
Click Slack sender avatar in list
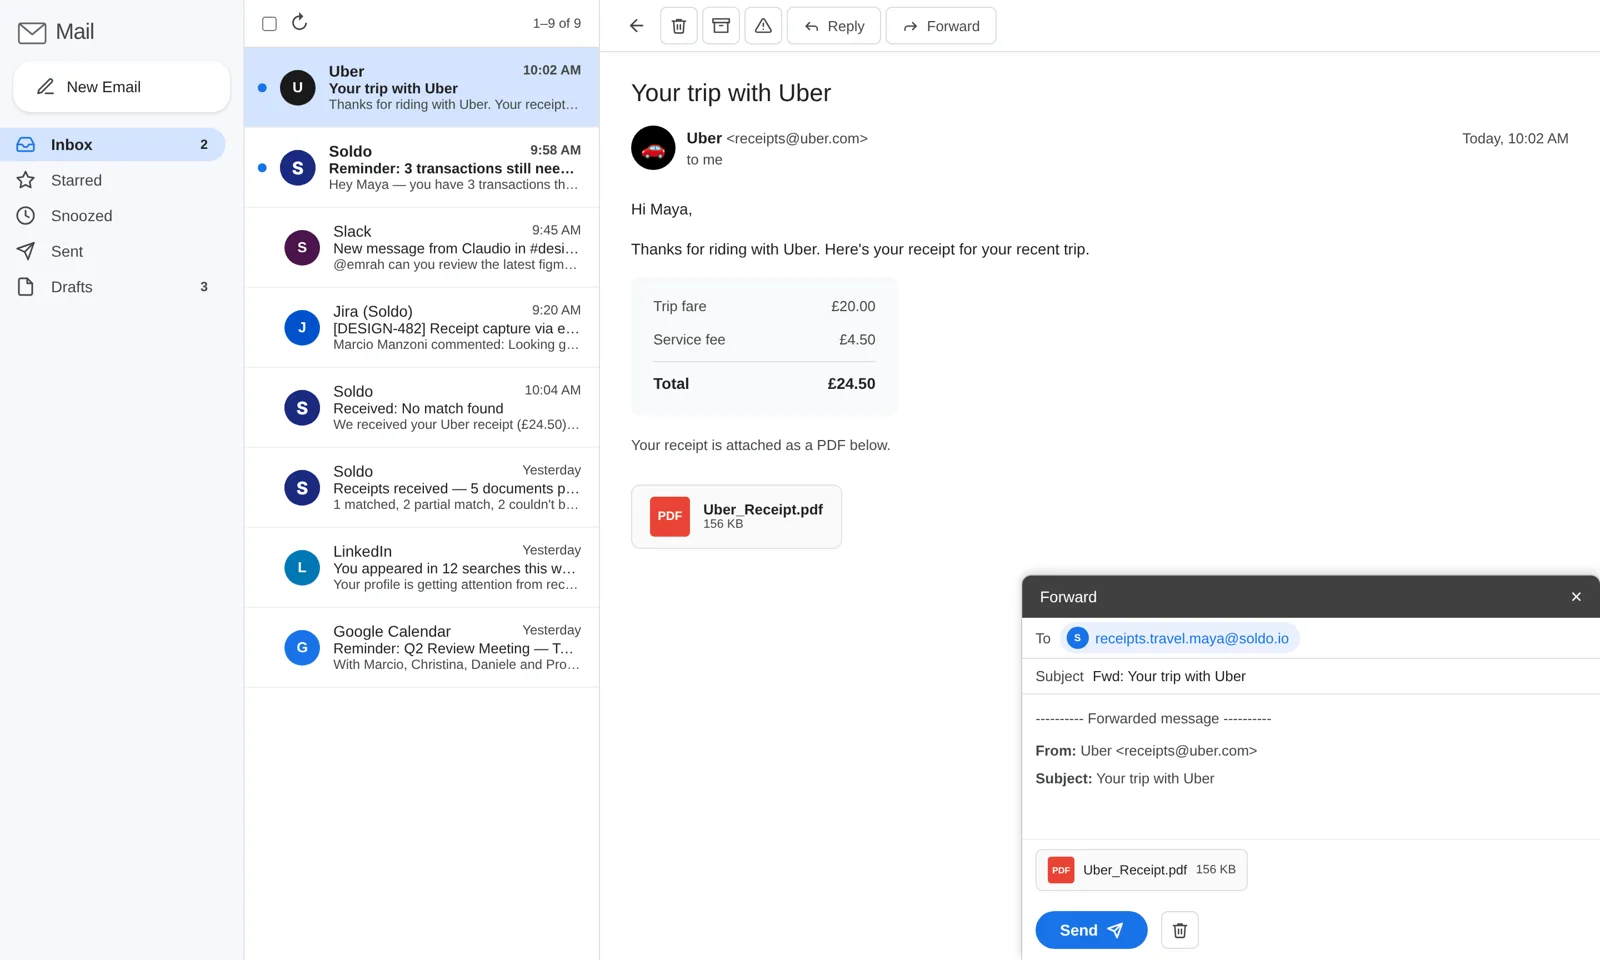coord(302,248)
